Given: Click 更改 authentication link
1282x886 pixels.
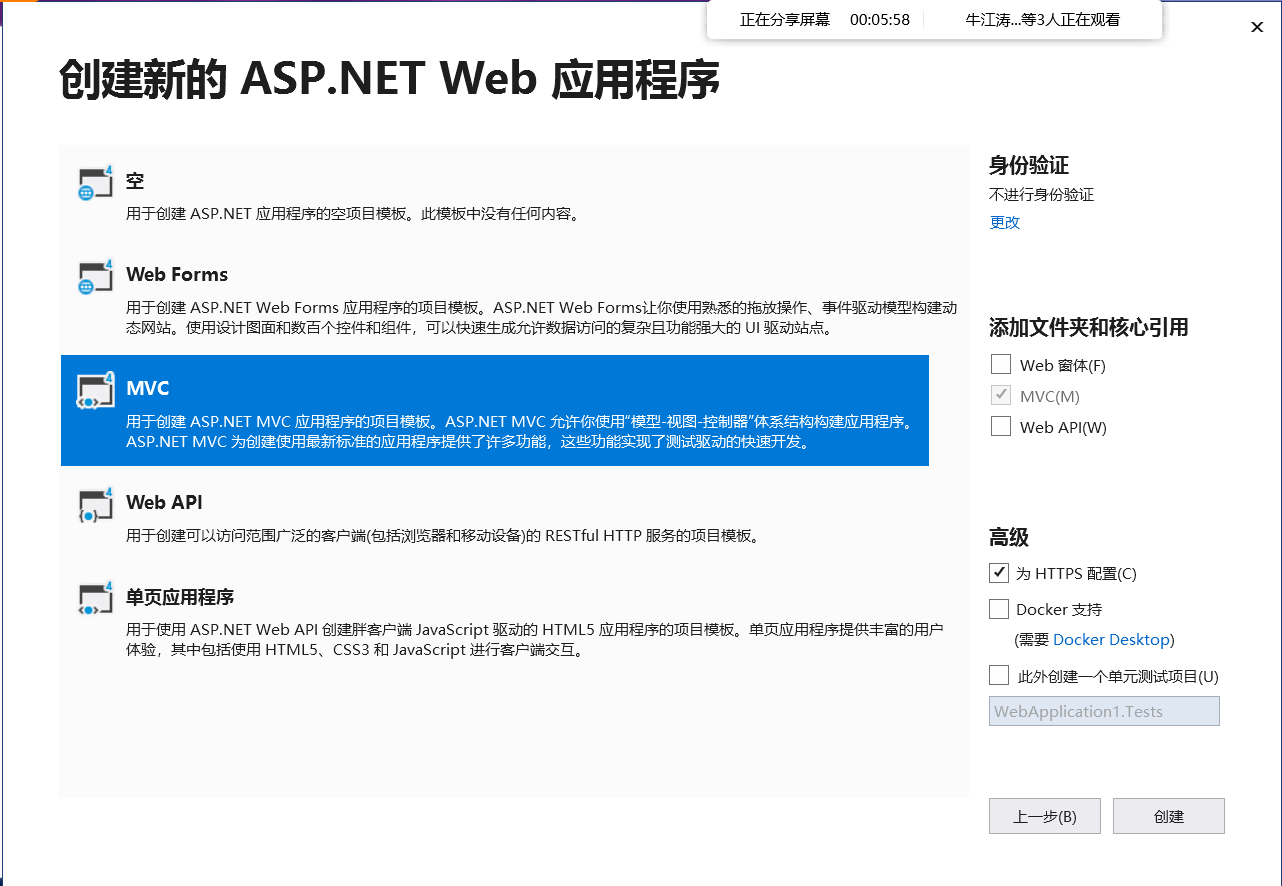Looking at the screenshot, I should (1005, 222).
